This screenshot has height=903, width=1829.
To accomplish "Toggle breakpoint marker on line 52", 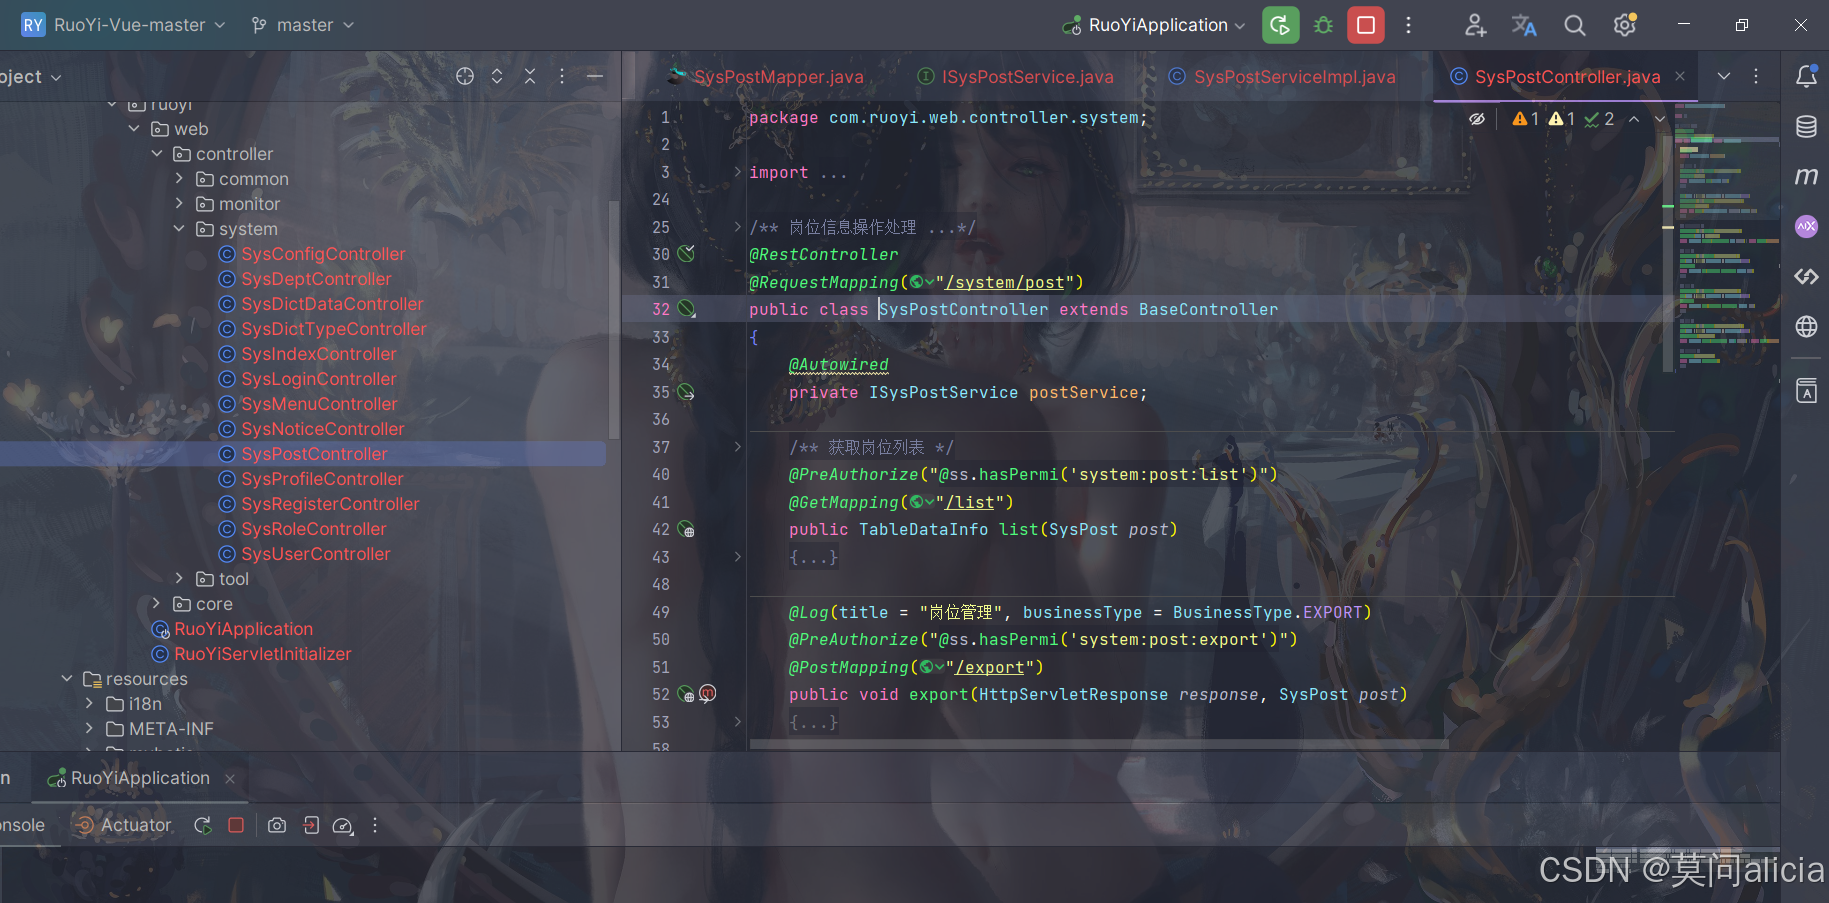I will (708, 693).
